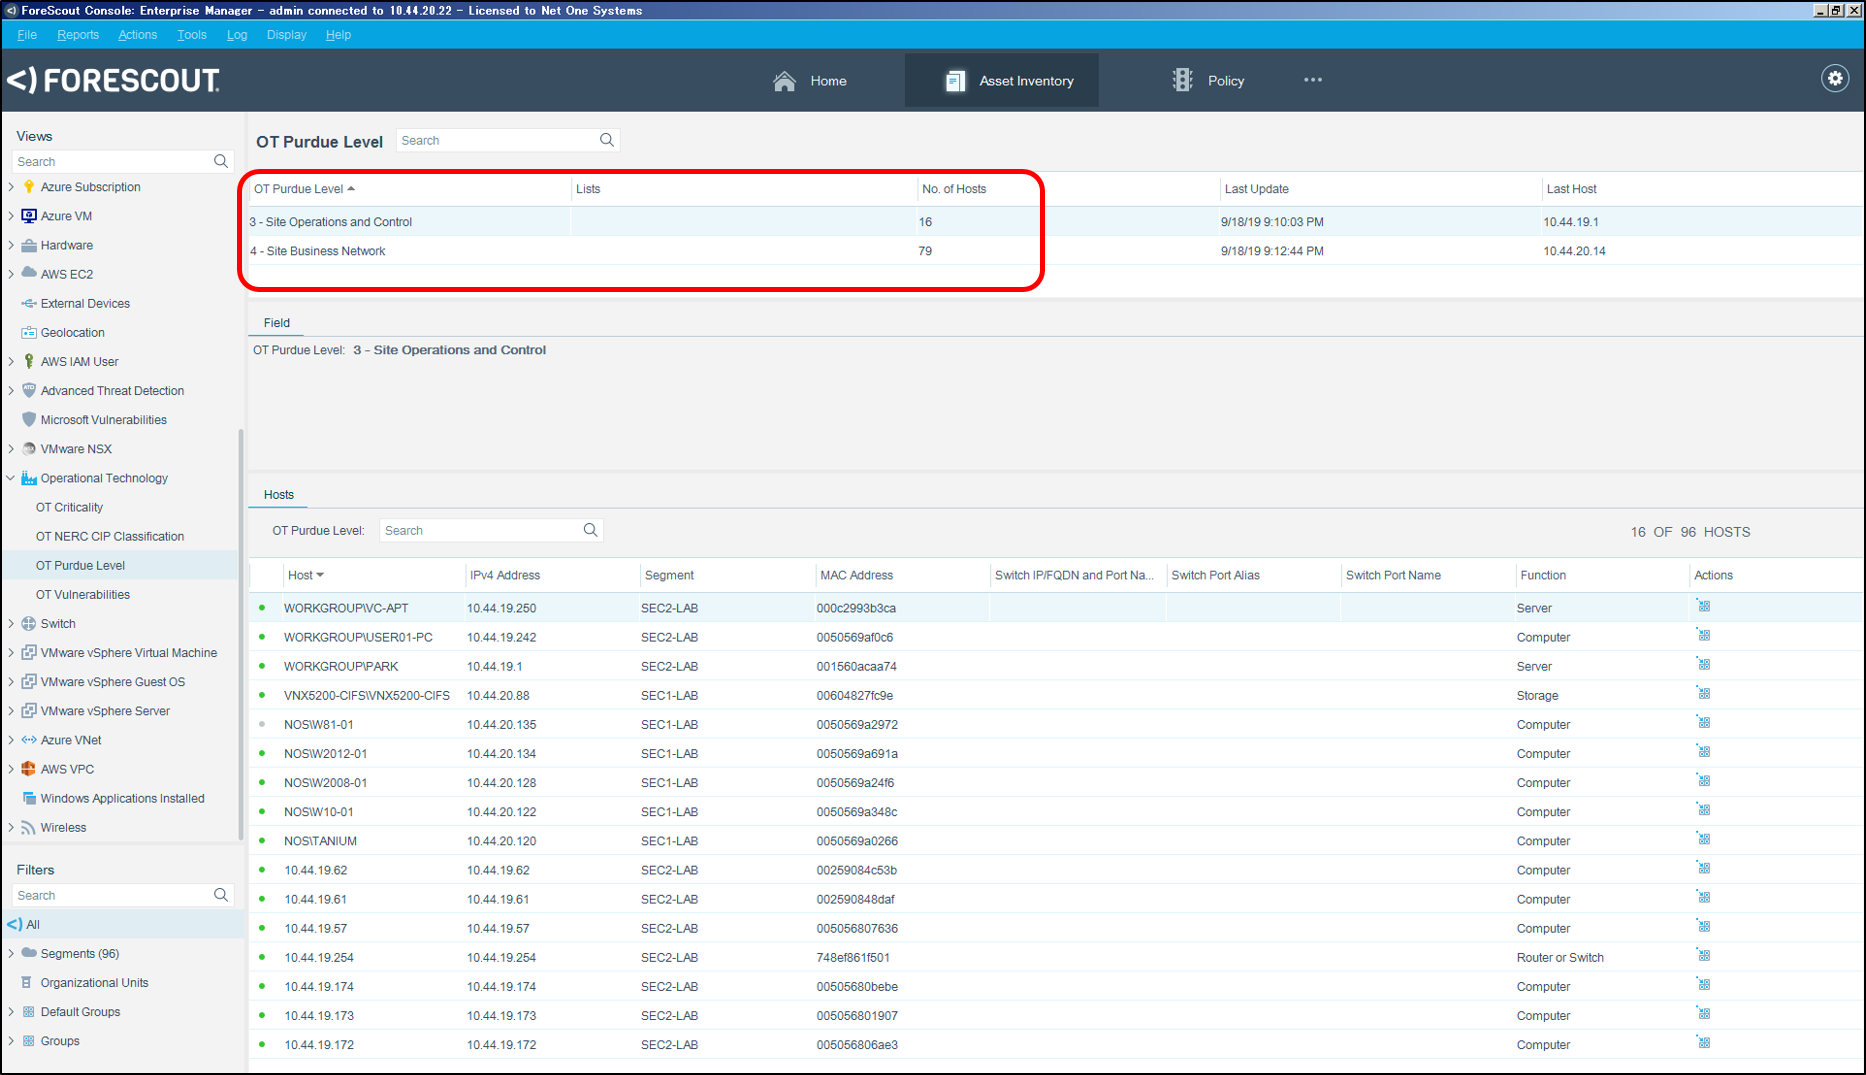Open actions icon for NOS\TANIUM row
The height and width of the screenshot is (1075, 1866).
pyautogui.click(x=1704, y=839)
